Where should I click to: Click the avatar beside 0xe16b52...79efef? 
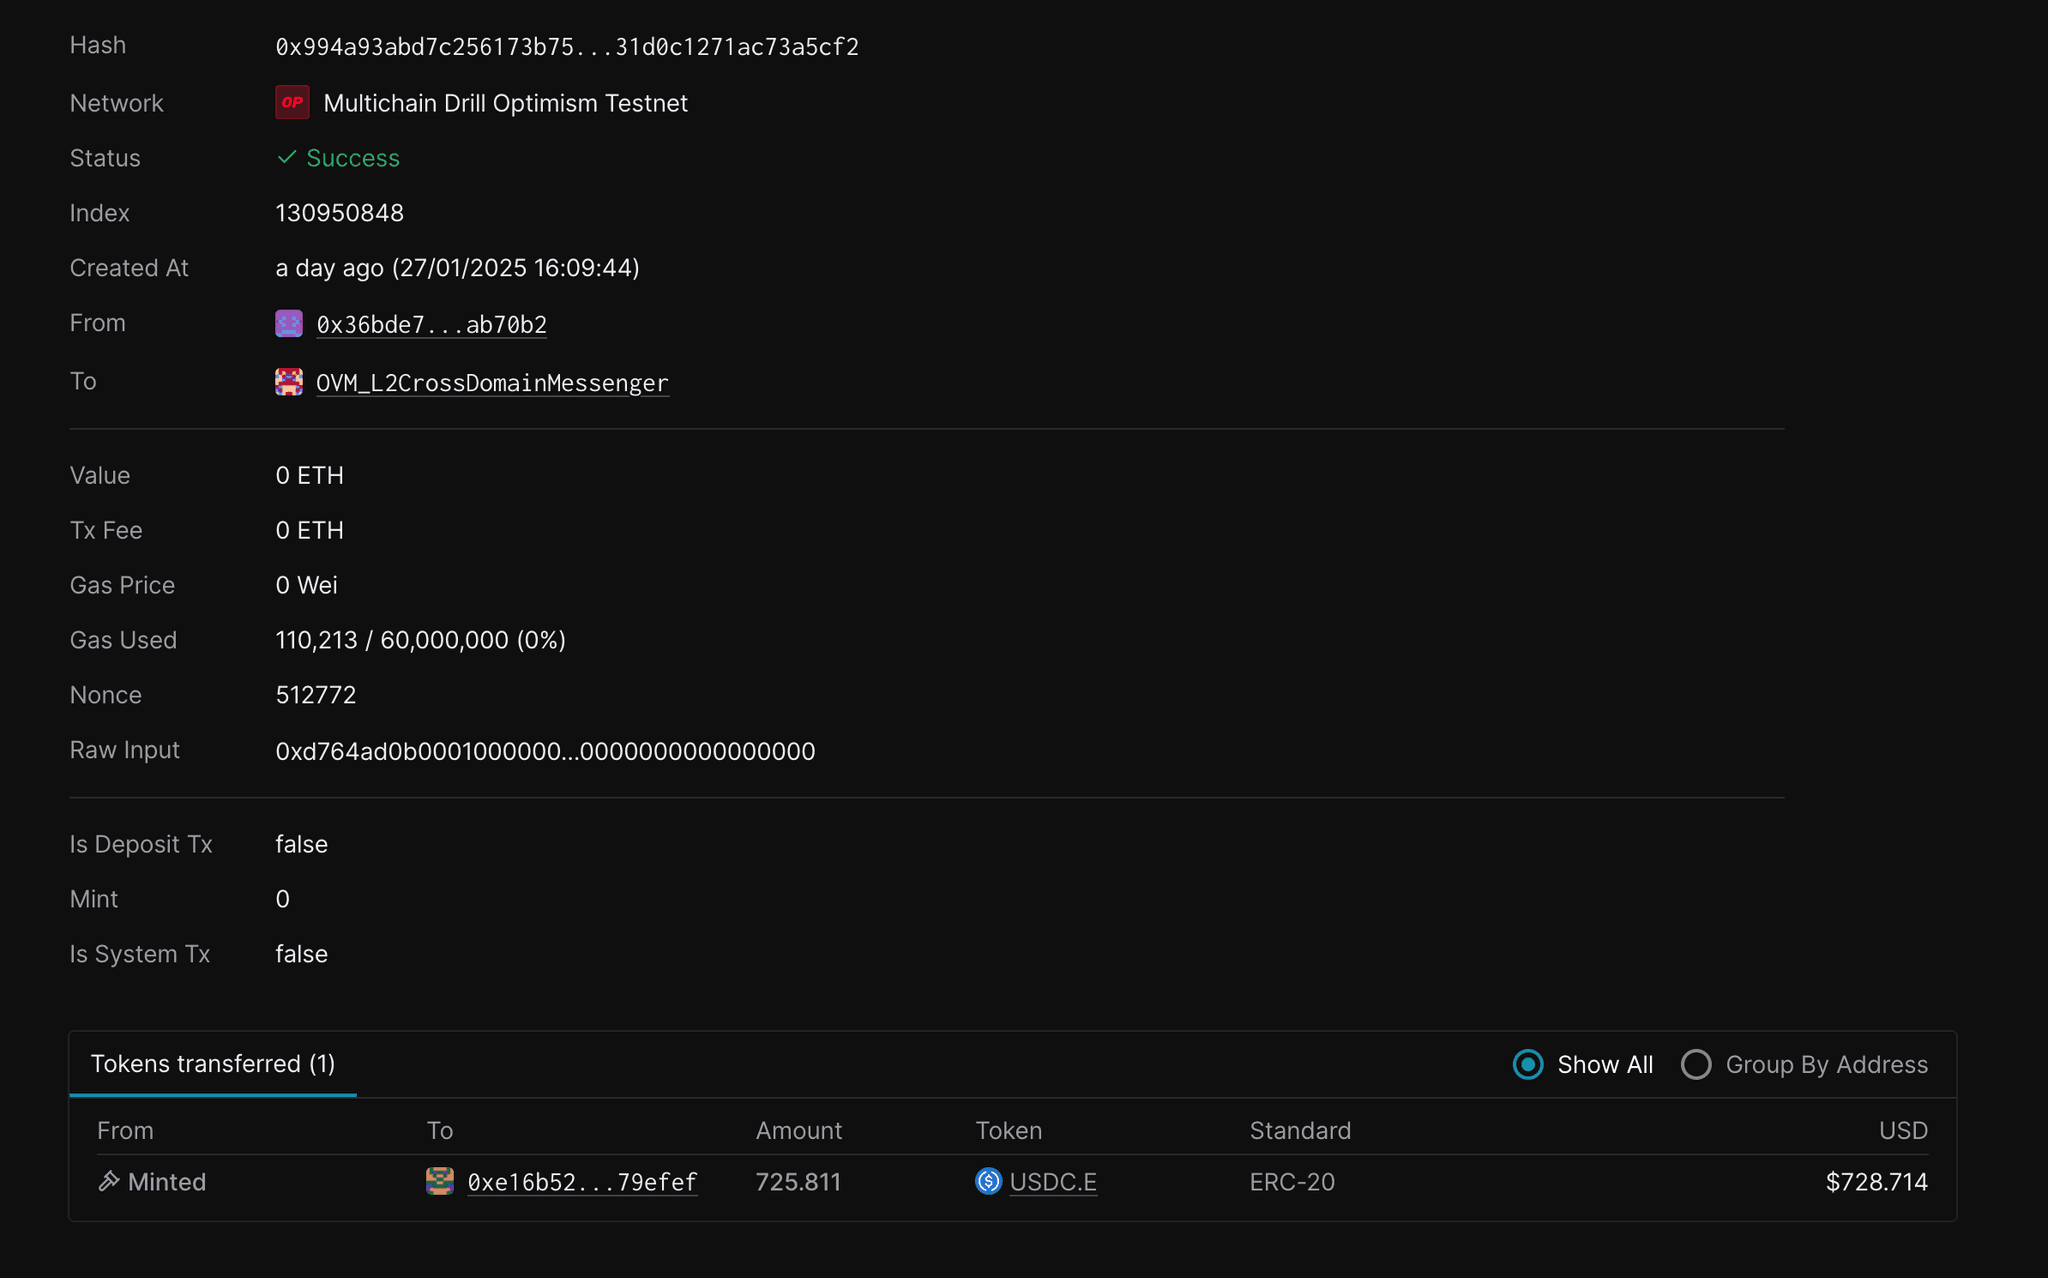(440, 1181)
